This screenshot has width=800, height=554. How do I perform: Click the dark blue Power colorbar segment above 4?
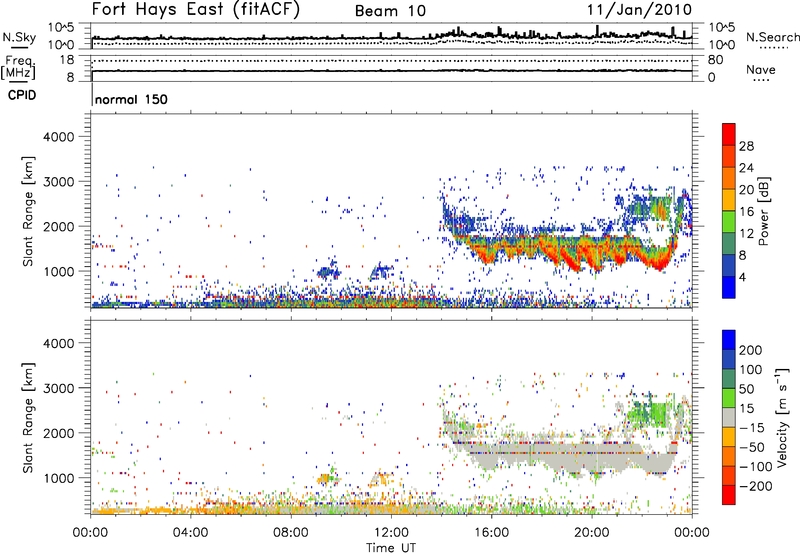(x=729, y=265)
